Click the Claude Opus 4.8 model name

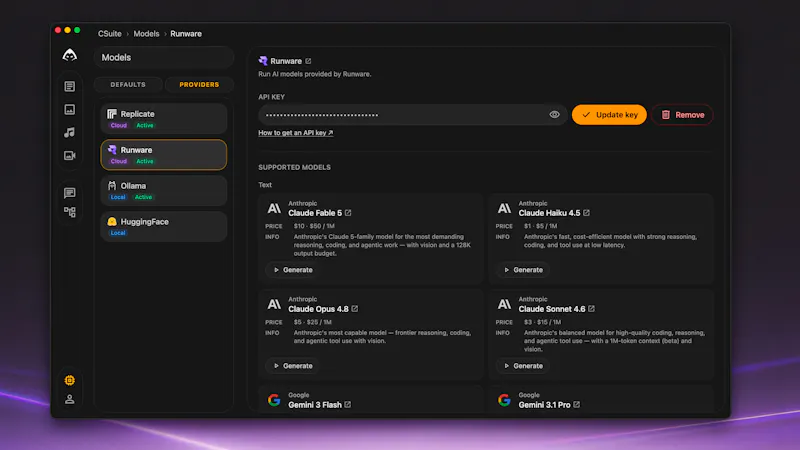(318, 309)
